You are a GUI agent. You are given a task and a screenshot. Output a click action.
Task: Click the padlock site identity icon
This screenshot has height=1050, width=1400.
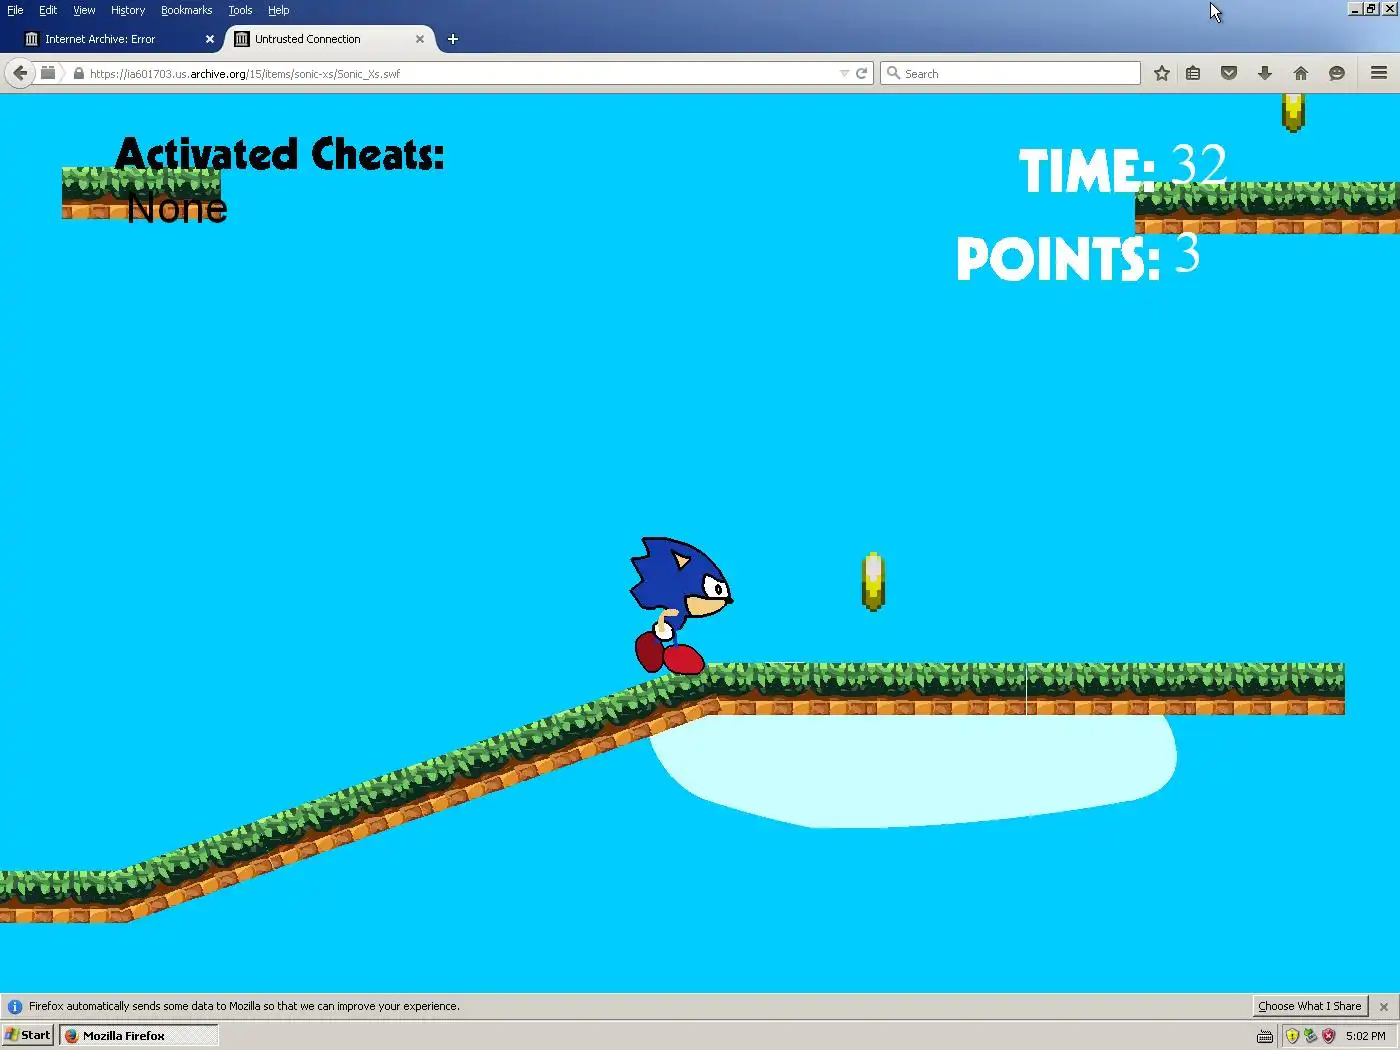78,73
